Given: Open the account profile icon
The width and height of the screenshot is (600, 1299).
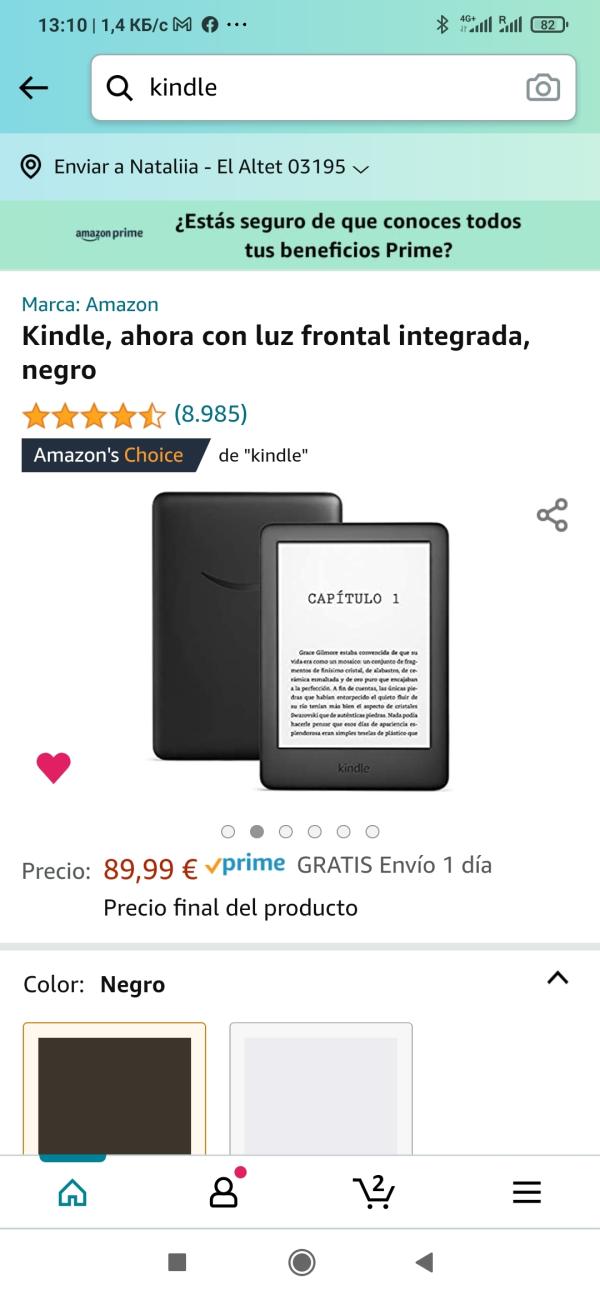Looking at the screenshot, I should pos(224,1190).
